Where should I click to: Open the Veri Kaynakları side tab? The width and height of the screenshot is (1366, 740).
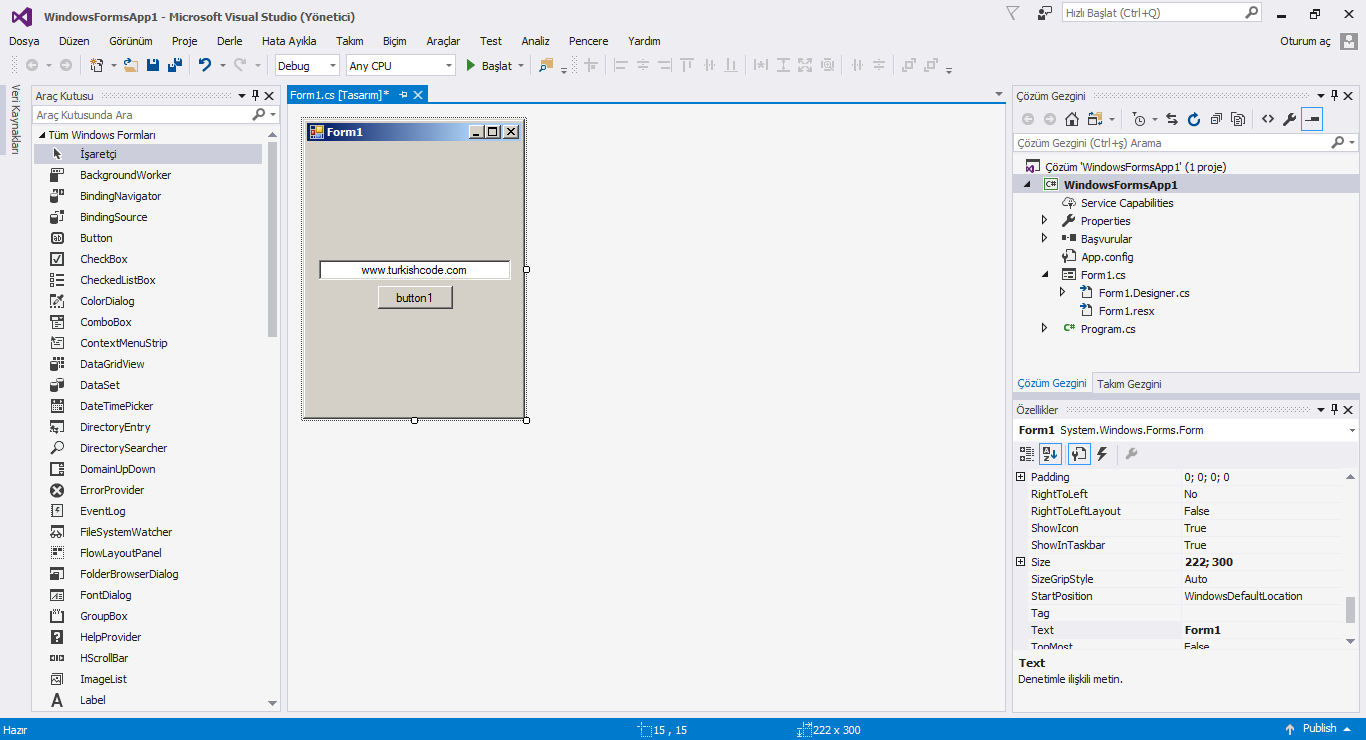tap(15, 119)
